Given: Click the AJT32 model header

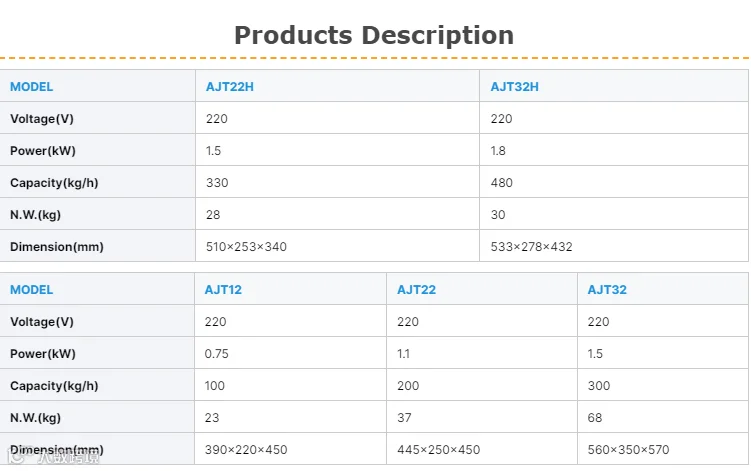Looking at the screenshot, I should pos(607,290).
